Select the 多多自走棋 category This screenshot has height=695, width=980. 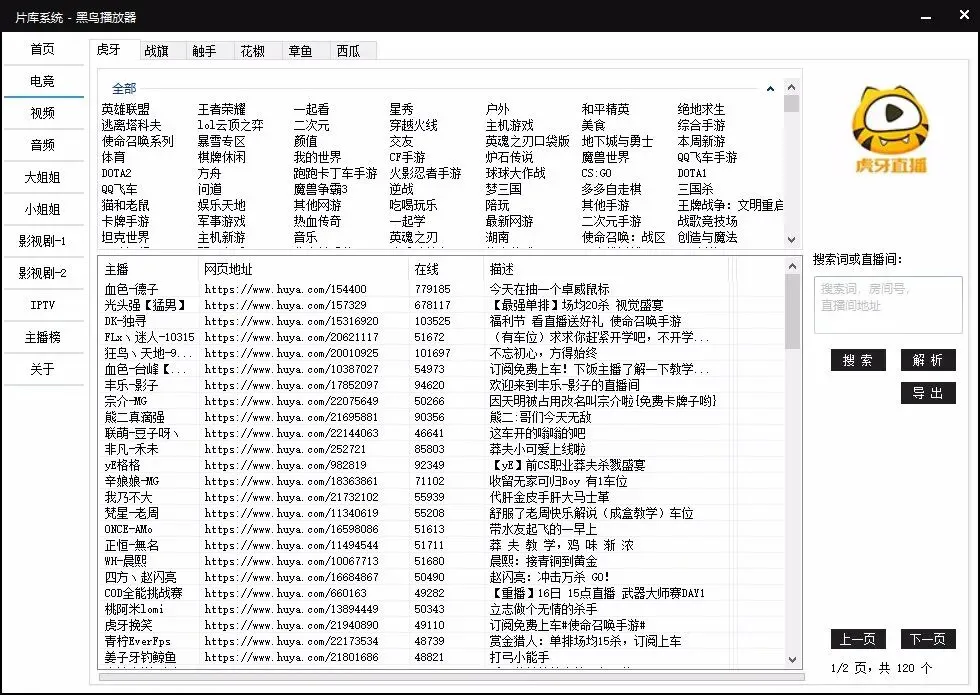point(611,189)
